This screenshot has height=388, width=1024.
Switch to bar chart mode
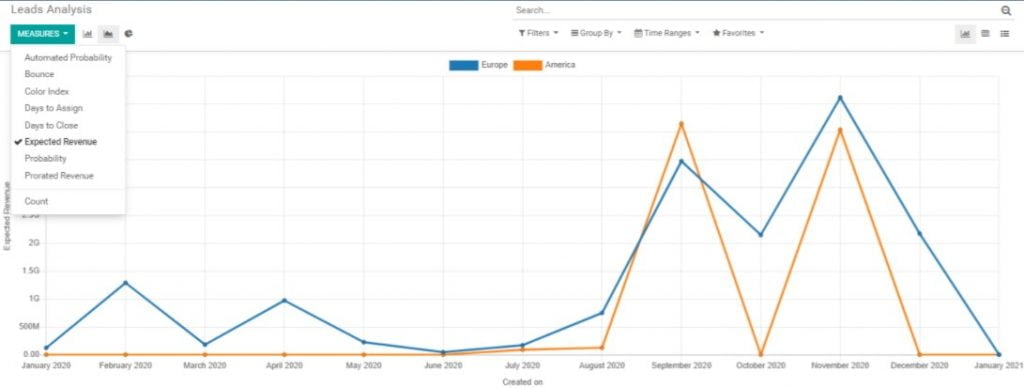coord(88,33)
